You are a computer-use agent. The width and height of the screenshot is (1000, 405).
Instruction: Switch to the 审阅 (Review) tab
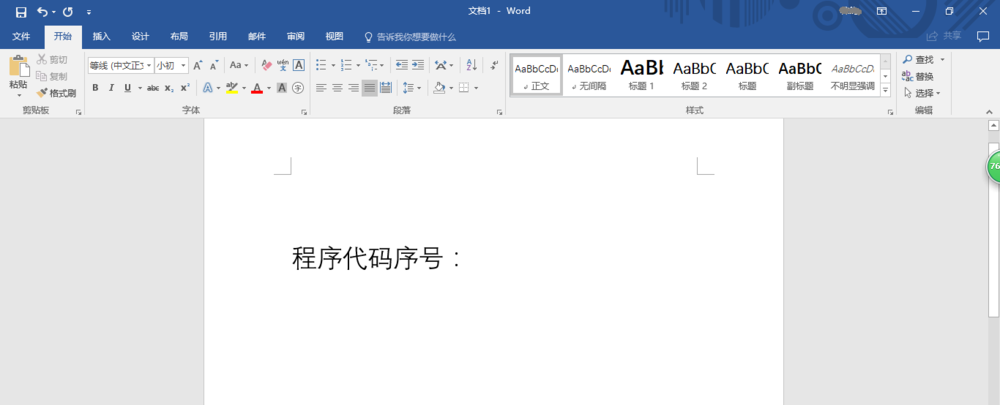[296, 36]
